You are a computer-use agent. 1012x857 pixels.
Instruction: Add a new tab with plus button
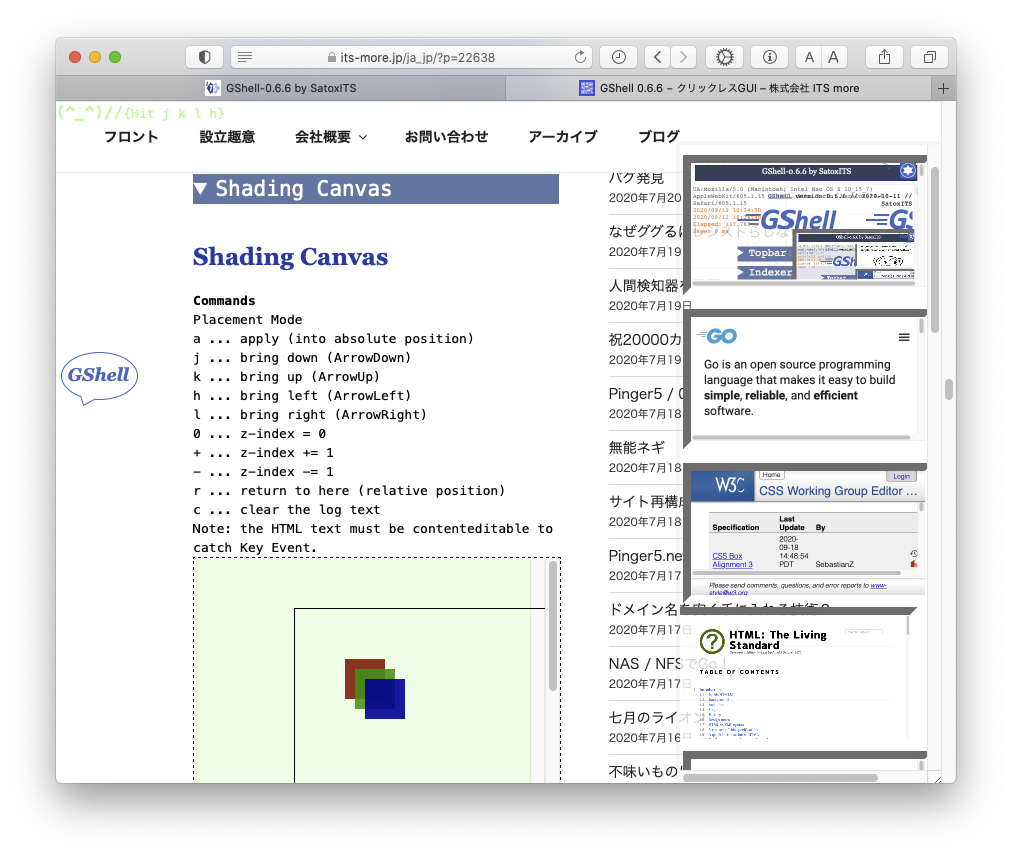point(943,88)
